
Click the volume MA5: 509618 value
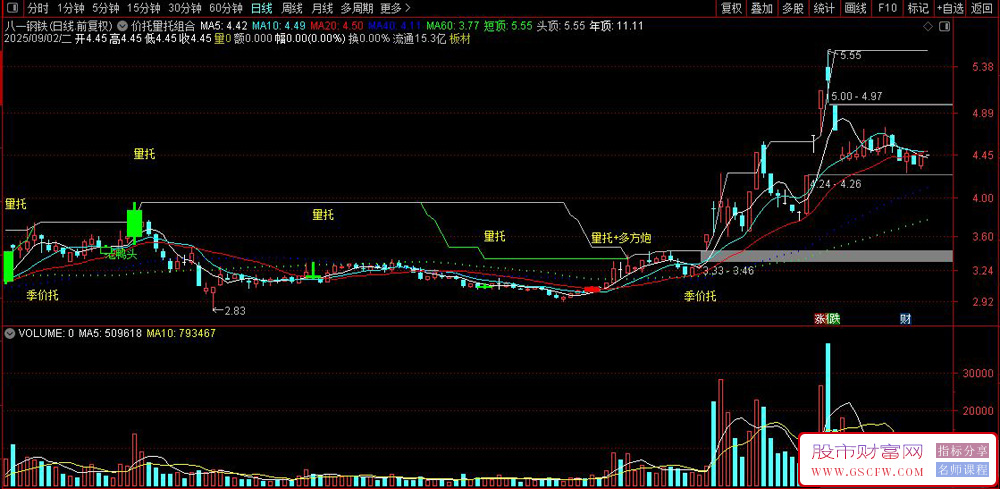(110, 333)
